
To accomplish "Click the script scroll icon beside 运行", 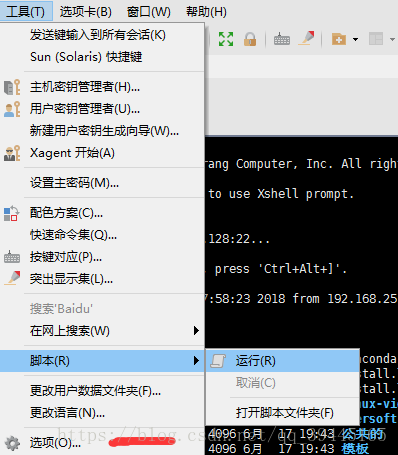I will click(x=218, y=361).
